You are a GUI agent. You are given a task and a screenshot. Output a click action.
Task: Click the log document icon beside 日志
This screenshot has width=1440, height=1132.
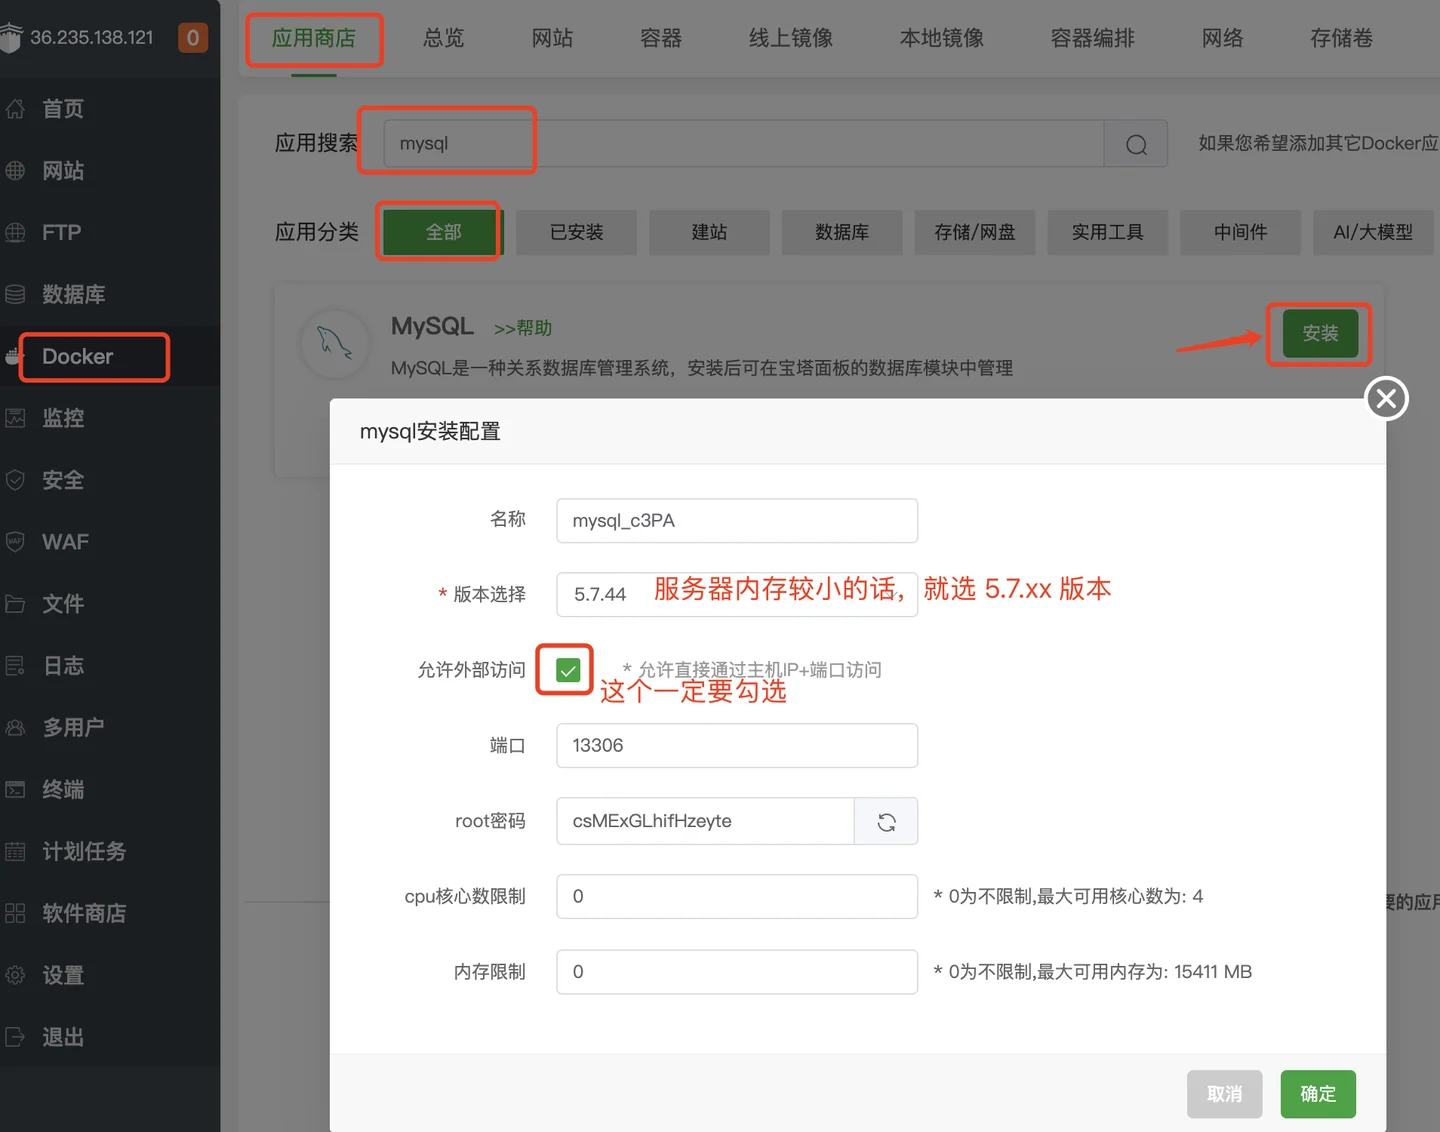(x=15, y=666)
